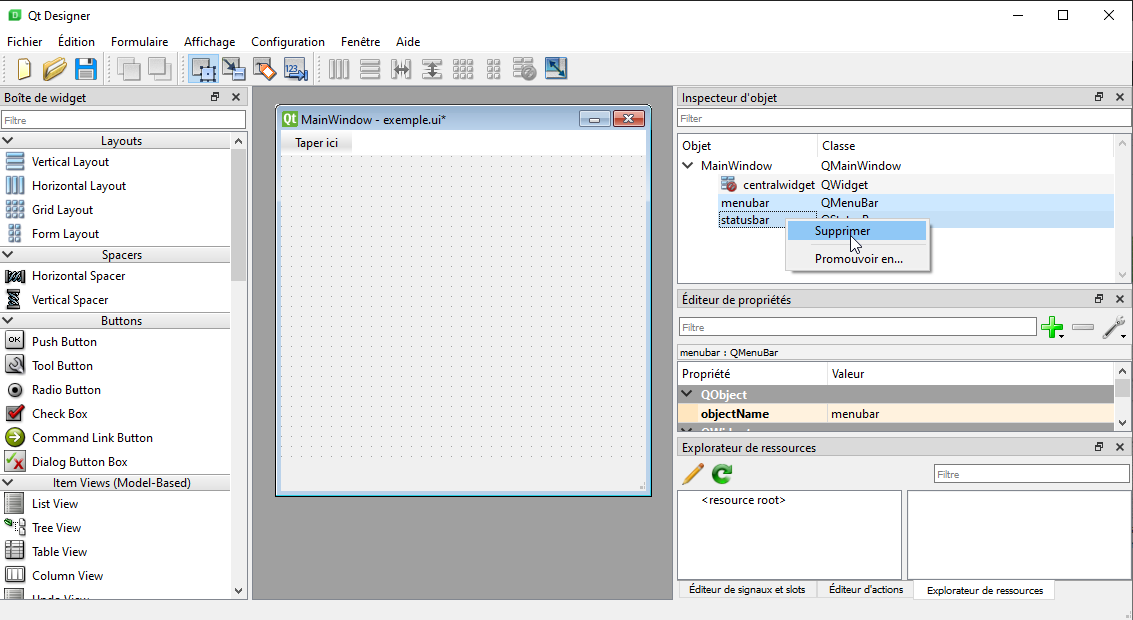Open the Édition menu

click(76, 42)
